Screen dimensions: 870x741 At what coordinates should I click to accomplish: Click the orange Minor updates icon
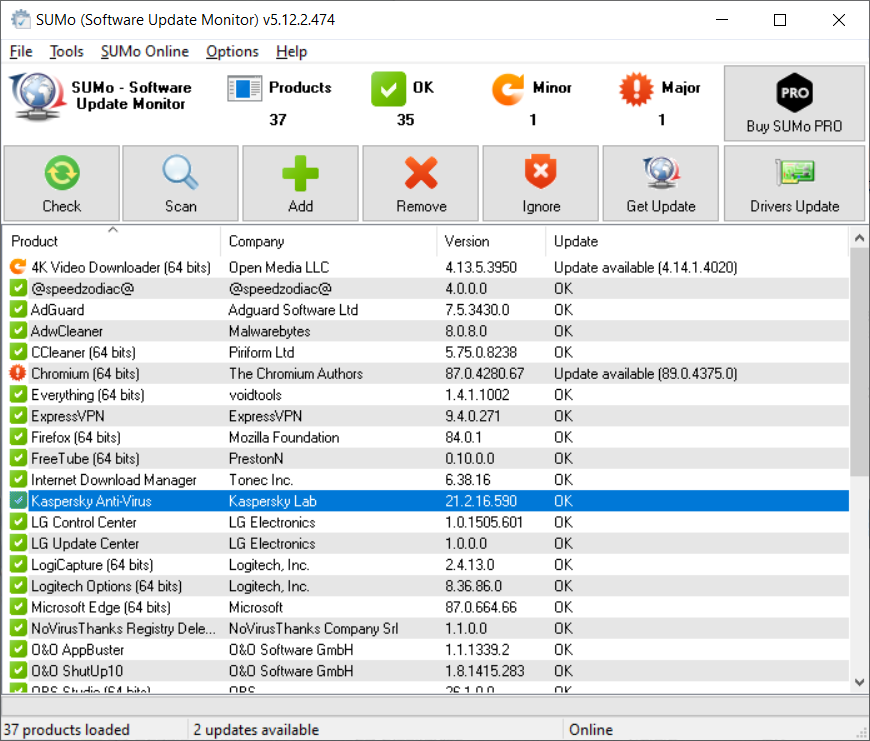tap(508, 89)
